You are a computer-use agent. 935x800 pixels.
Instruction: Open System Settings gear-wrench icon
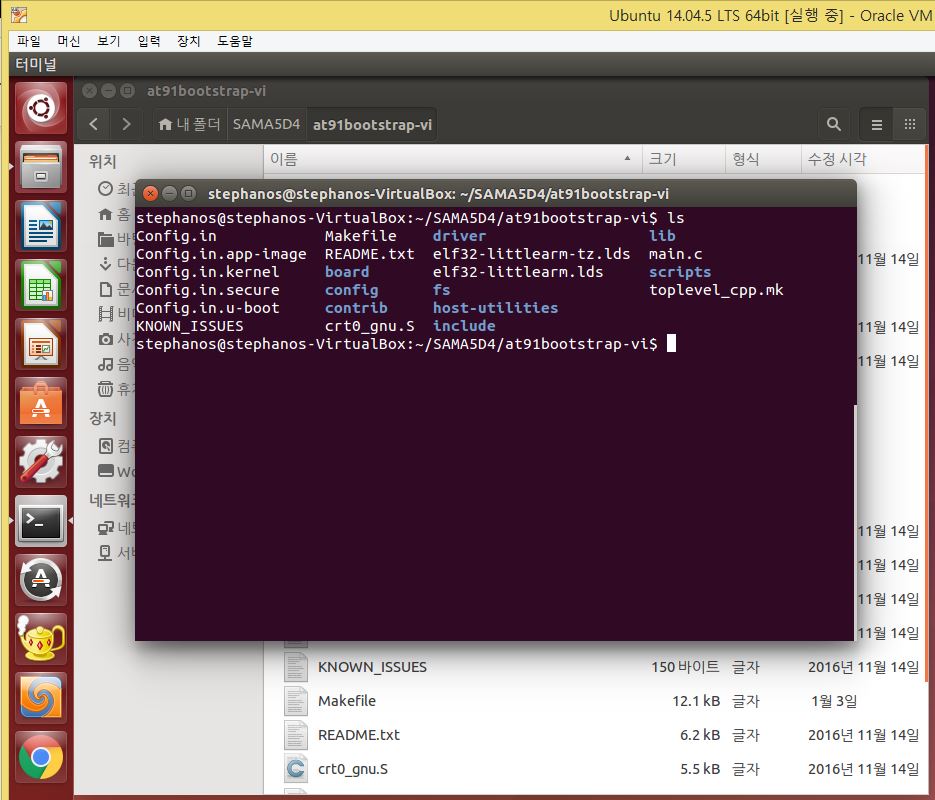click(41, 461)
